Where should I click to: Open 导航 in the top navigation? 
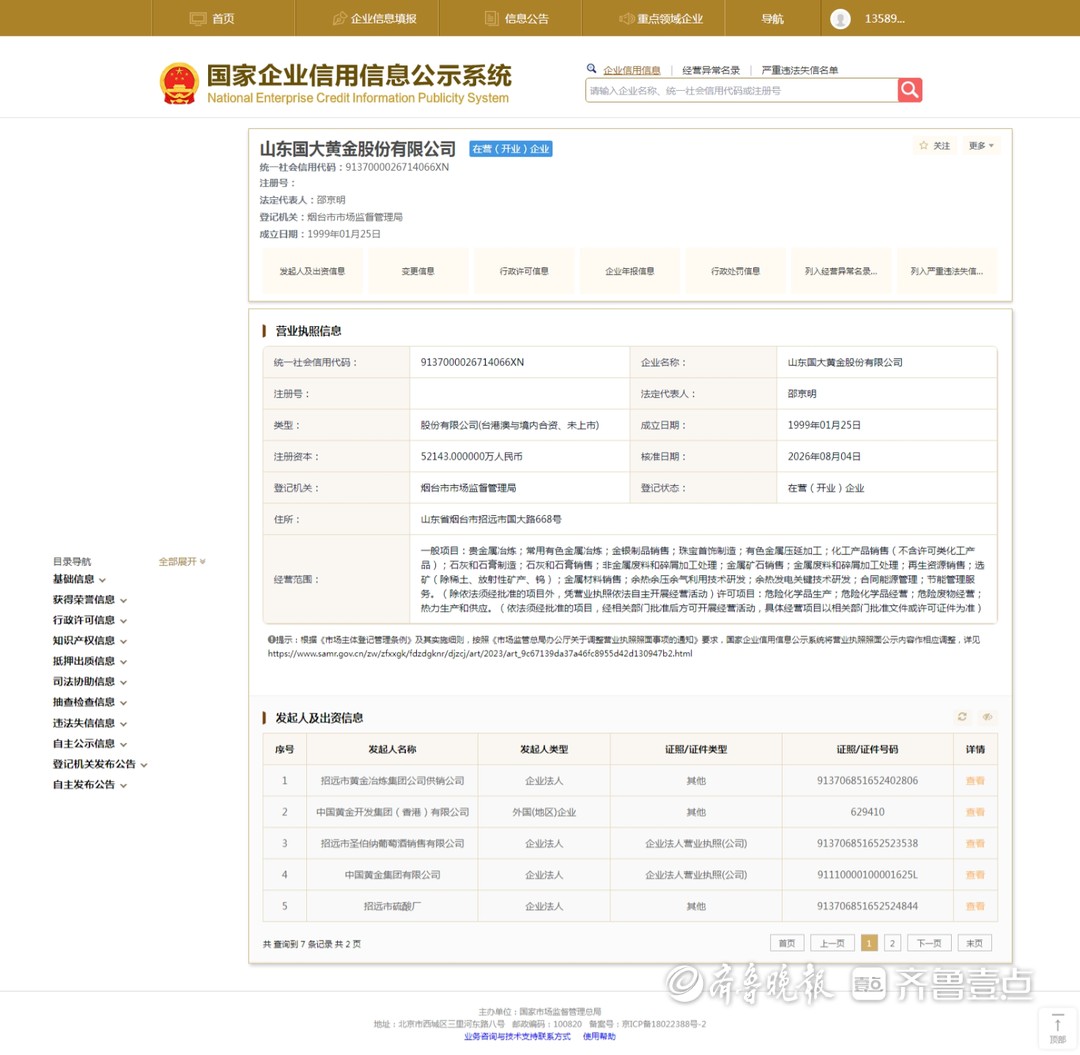[772, 19]
